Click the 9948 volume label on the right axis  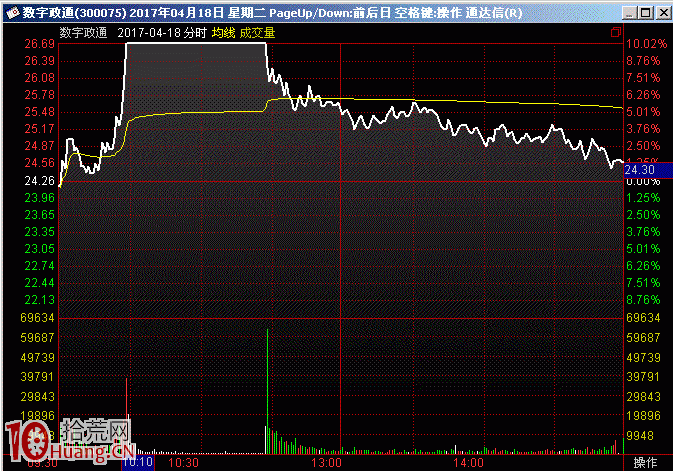pyautogui.click(x=640, y=436)
